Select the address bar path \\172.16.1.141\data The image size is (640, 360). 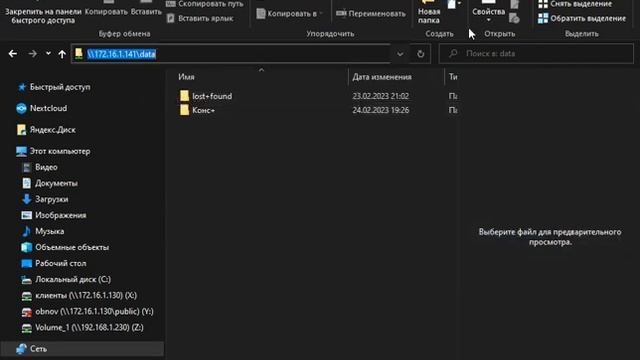[x=121, y=54]
